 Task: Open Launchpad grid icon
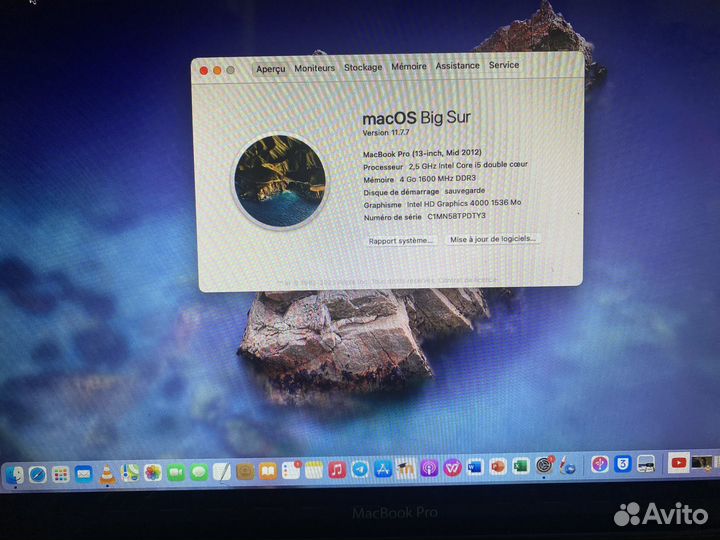click(x=61, y=474)
